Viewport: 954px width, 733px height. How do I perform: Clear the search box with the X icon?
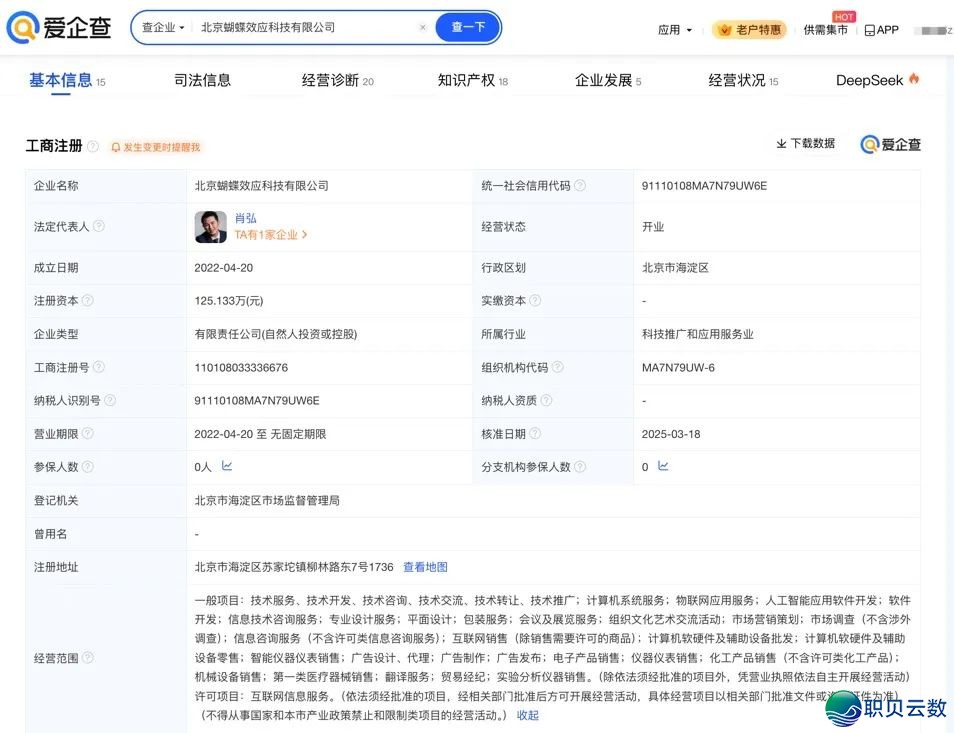[x=423, y=27]
